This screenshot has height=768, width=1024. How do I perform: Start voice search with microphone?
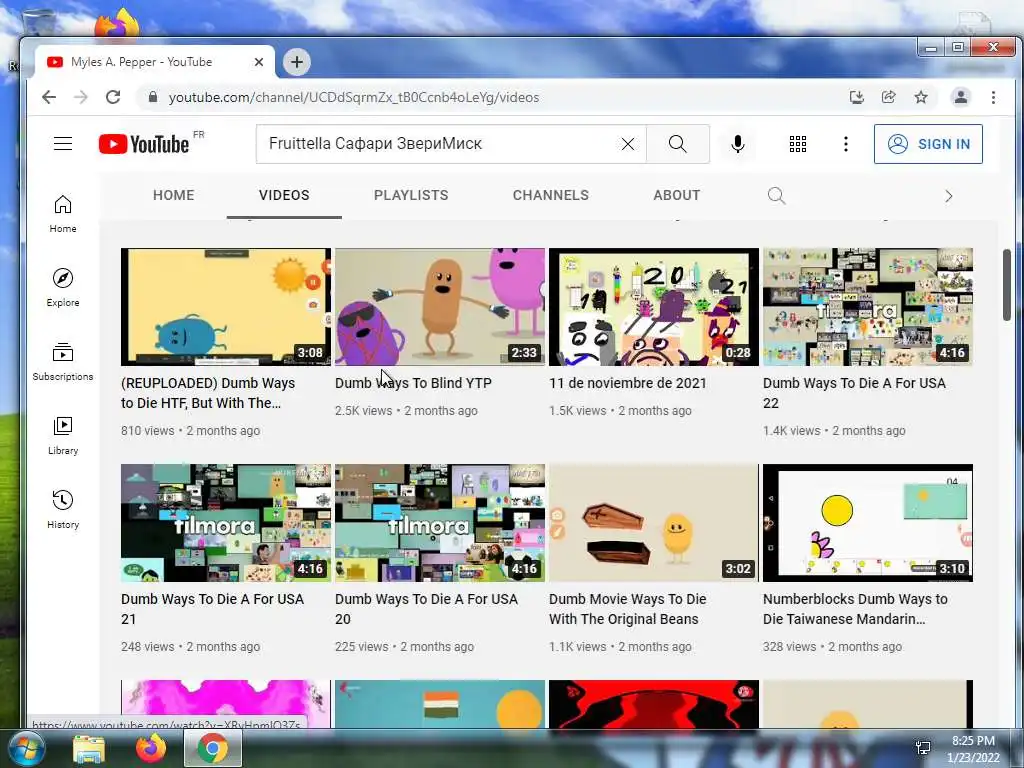click(738, 144)
